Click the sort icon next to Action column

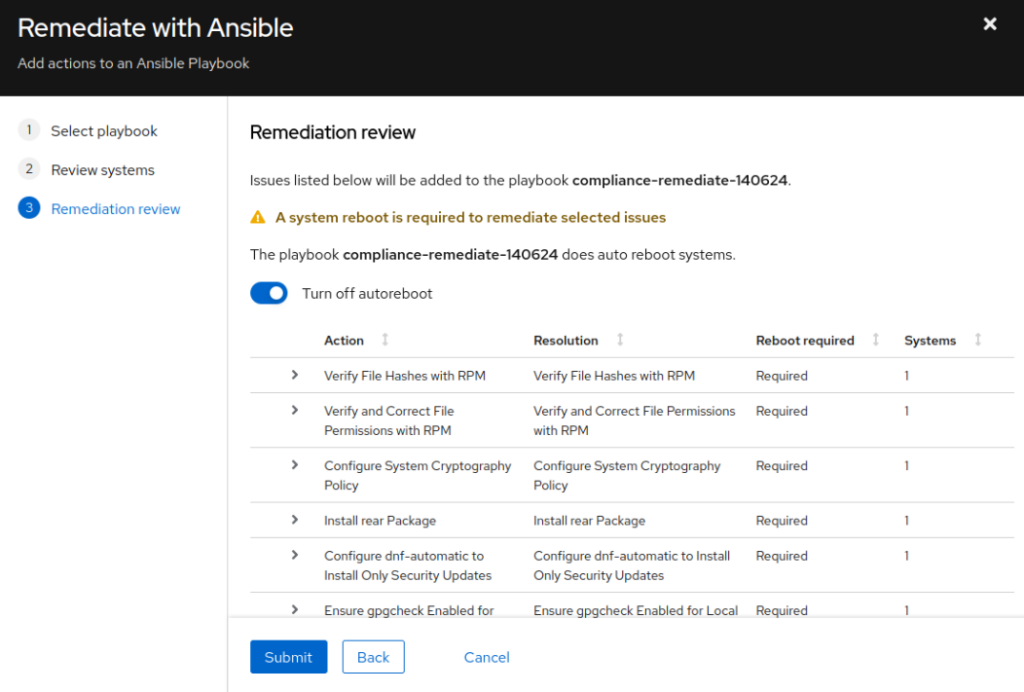[x=385, y=340]
